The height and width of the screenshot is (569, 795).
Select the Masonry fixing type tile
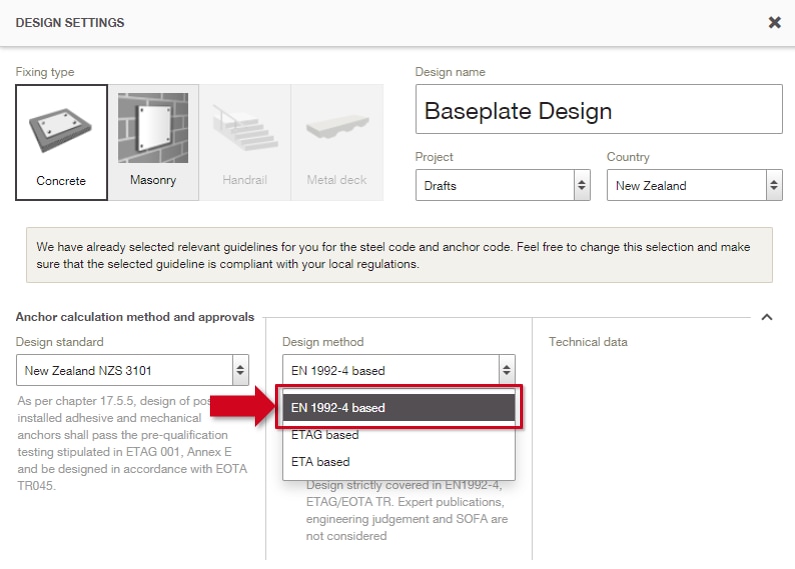(x=153, y=142)
